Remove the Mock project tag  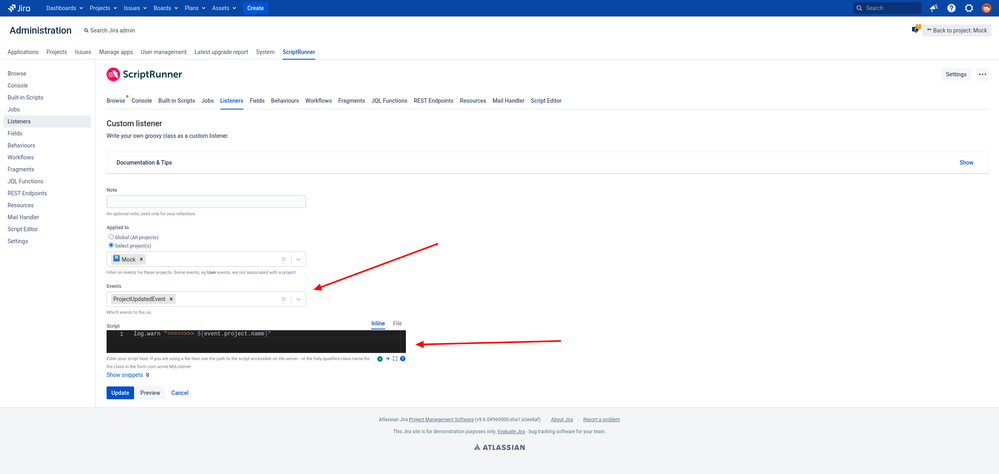[141, 259]
